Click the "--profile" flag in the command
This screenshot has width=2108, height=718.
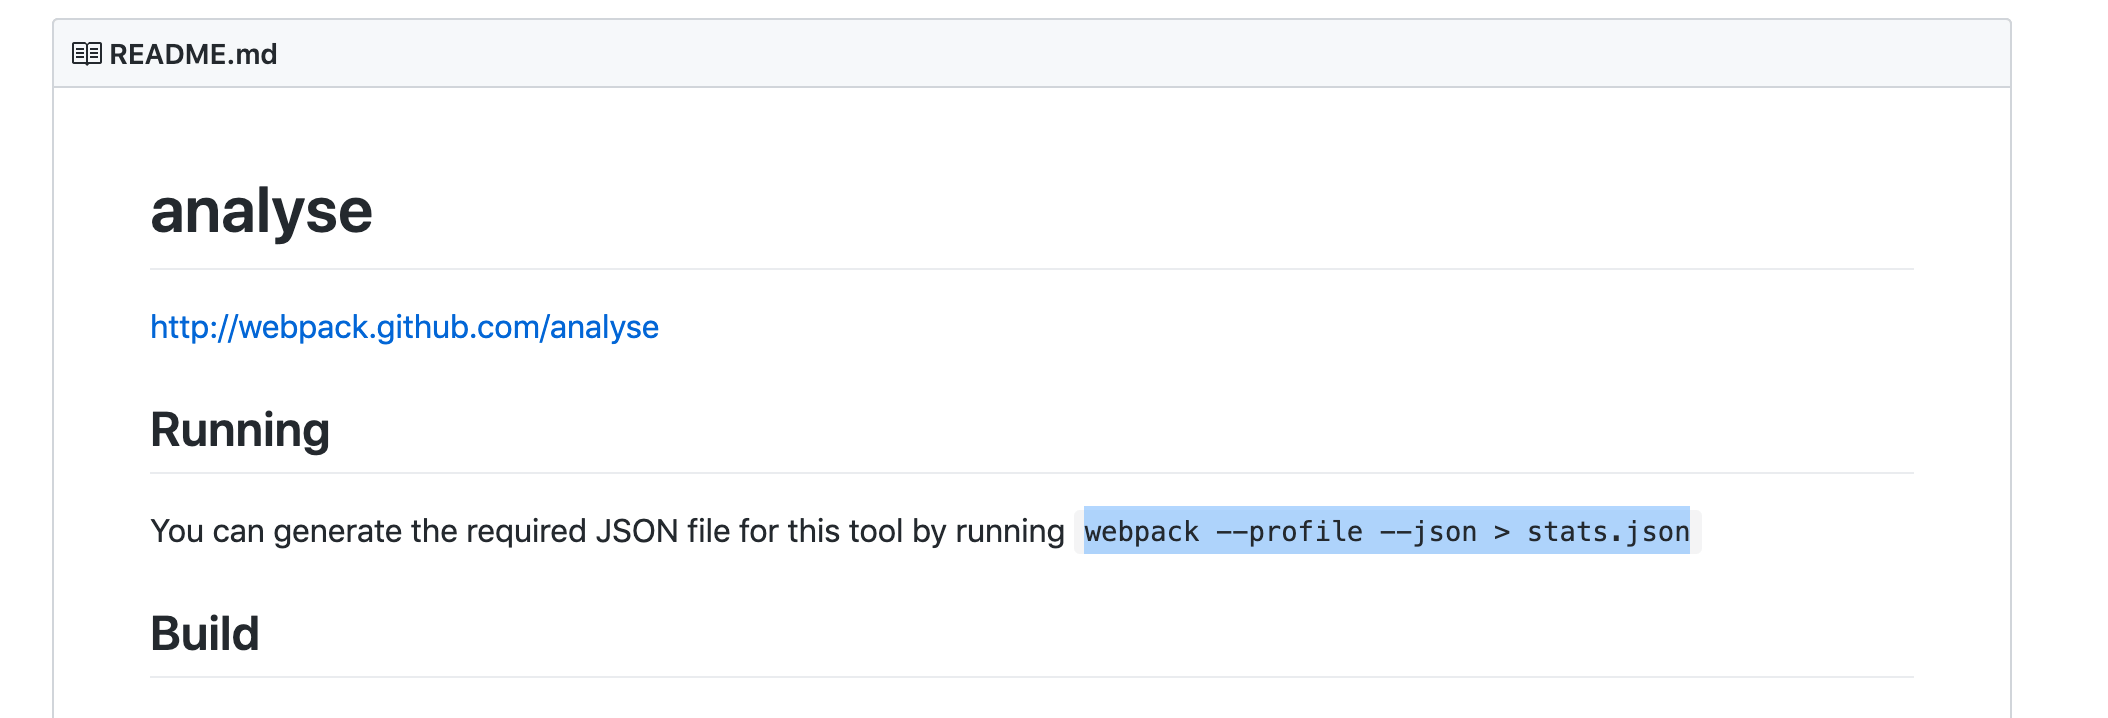pos(1288,532)
